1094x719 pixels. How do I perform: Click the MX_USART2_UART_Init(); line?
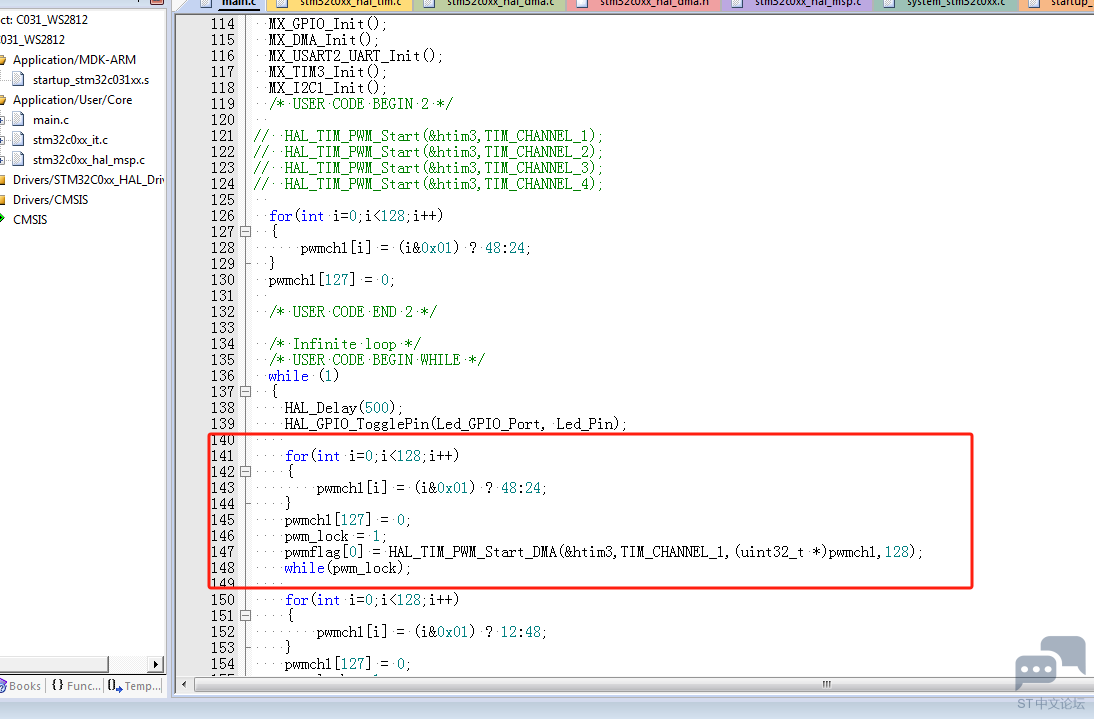(355, 56)
